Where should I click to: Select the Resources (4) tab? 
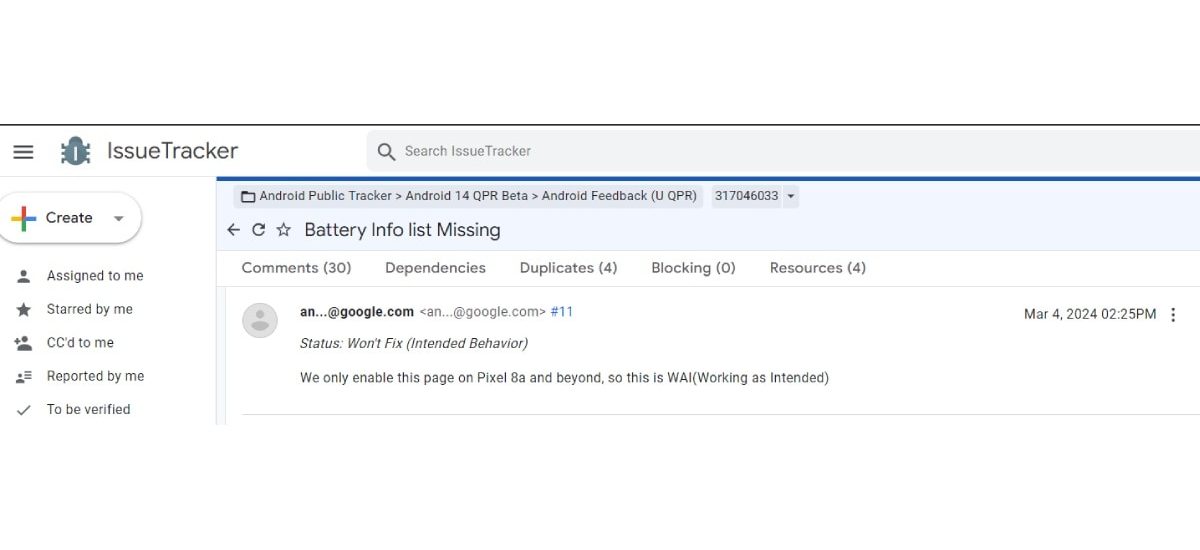[817, 268]
